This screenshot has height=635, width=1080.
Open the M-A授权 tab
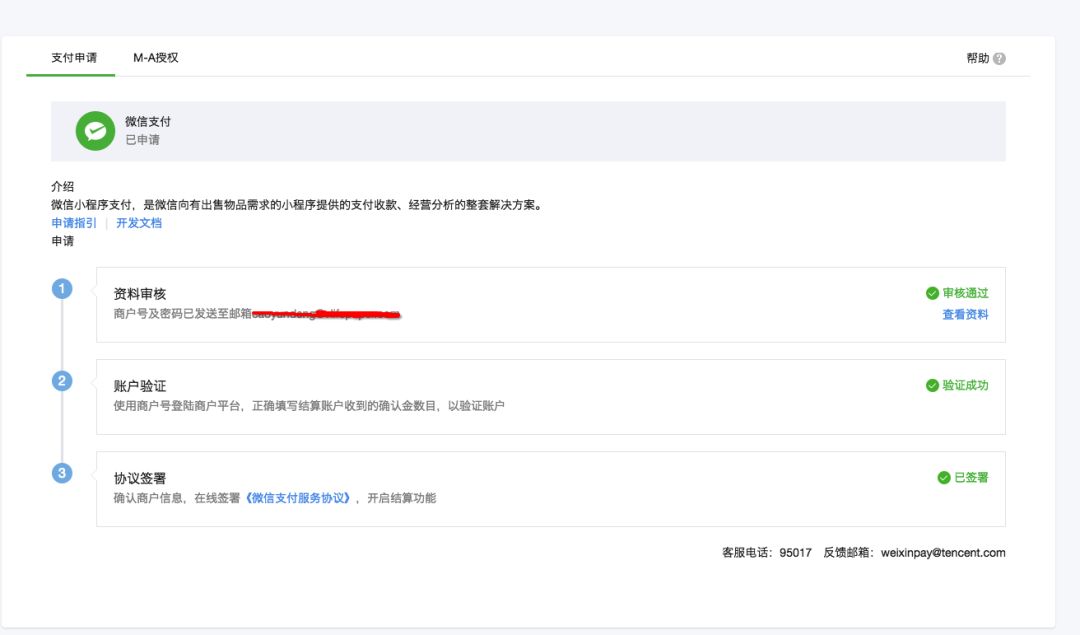point(156,58)
